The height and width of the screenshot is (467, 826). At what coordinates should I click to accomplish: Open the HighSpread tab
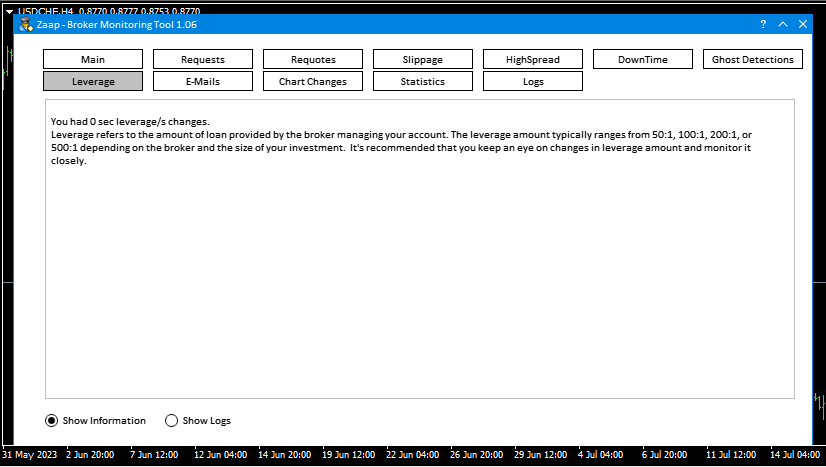533,59
